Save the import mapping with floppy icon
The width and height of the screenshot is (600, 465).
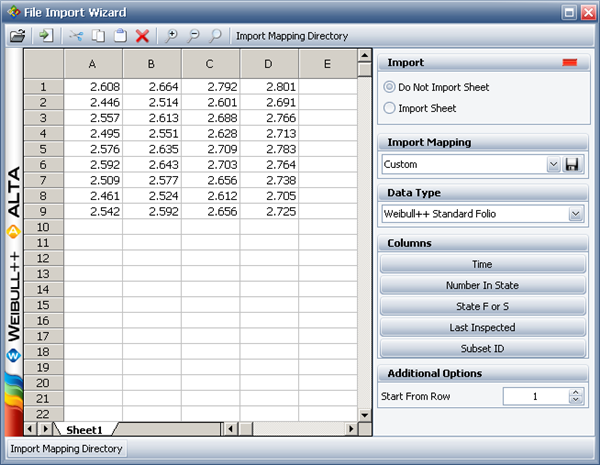[574, 164]
